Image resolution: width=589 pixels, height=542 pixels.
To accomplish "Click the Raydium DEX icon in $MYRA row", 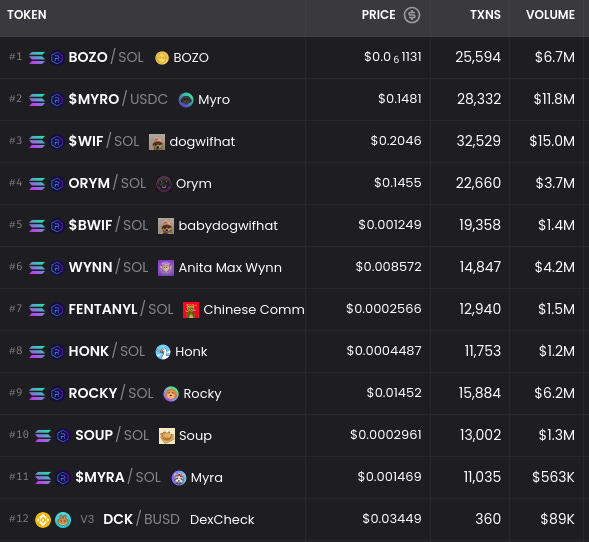I will (63, 478).
